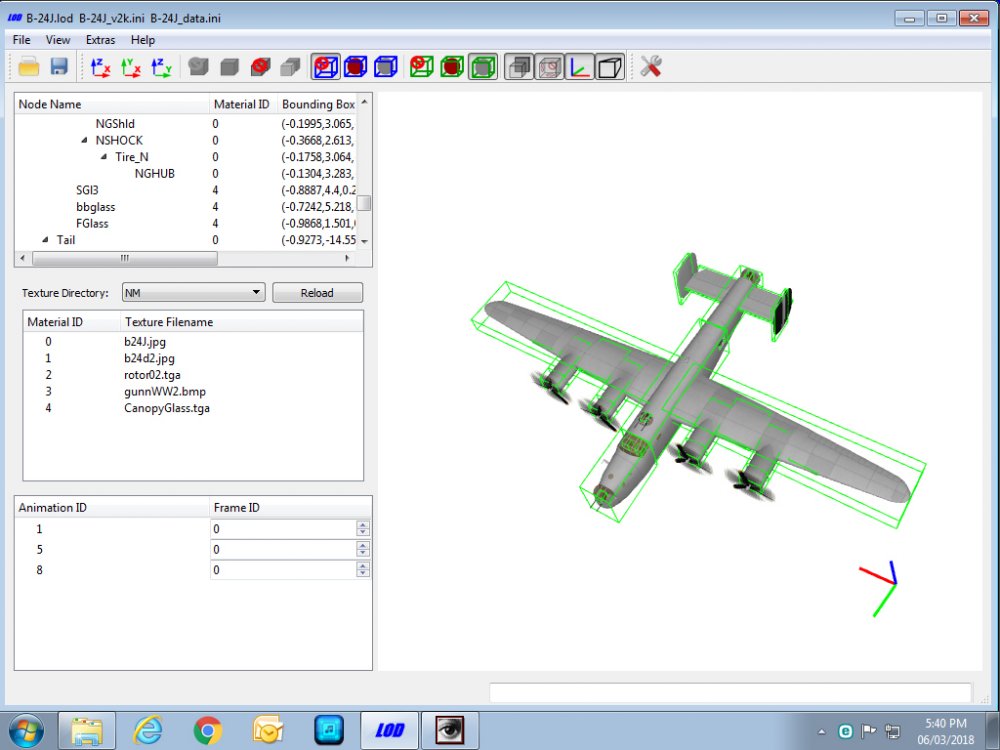The width and height of the screenshot is (1000, 750).
Task: Switch to the ZX axis view
Action: pos(100,66)
